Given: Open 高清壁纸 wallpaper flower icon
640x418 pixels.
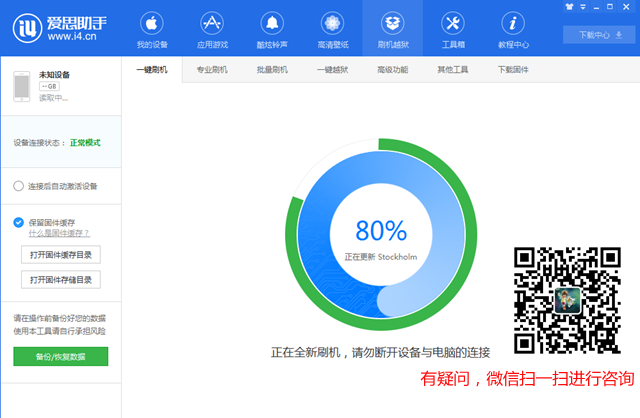Looking at the screenshot, I should pos(332,23).
